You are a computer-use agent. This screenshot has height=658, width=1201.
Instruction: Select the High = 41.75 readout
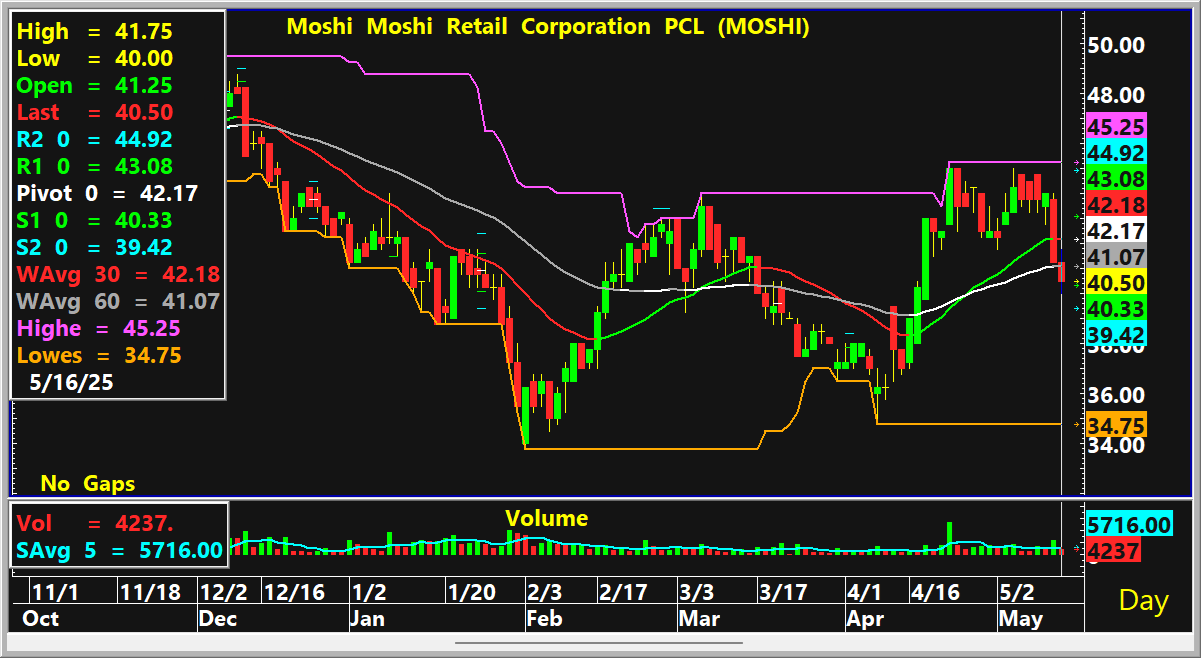[x=94, y=32]
